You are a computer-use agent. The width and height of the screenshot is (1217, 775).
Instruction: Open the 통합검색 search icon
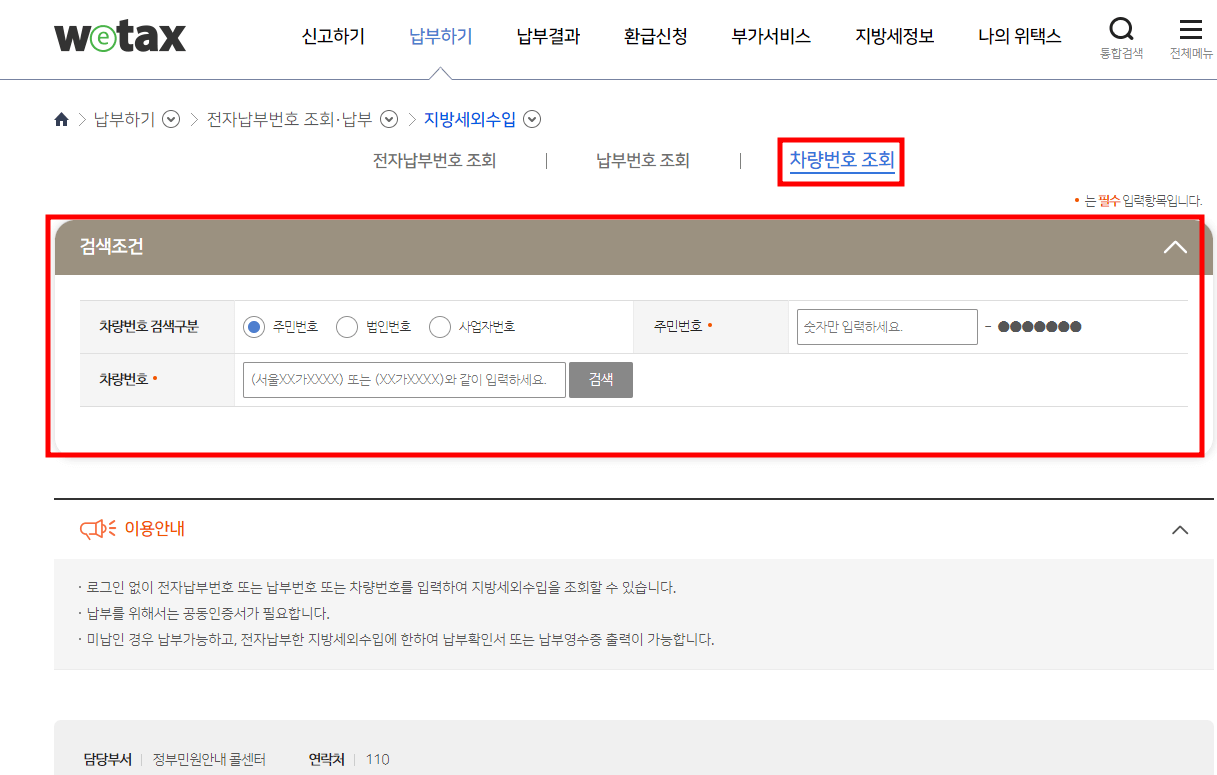[x=1121, y=31]
